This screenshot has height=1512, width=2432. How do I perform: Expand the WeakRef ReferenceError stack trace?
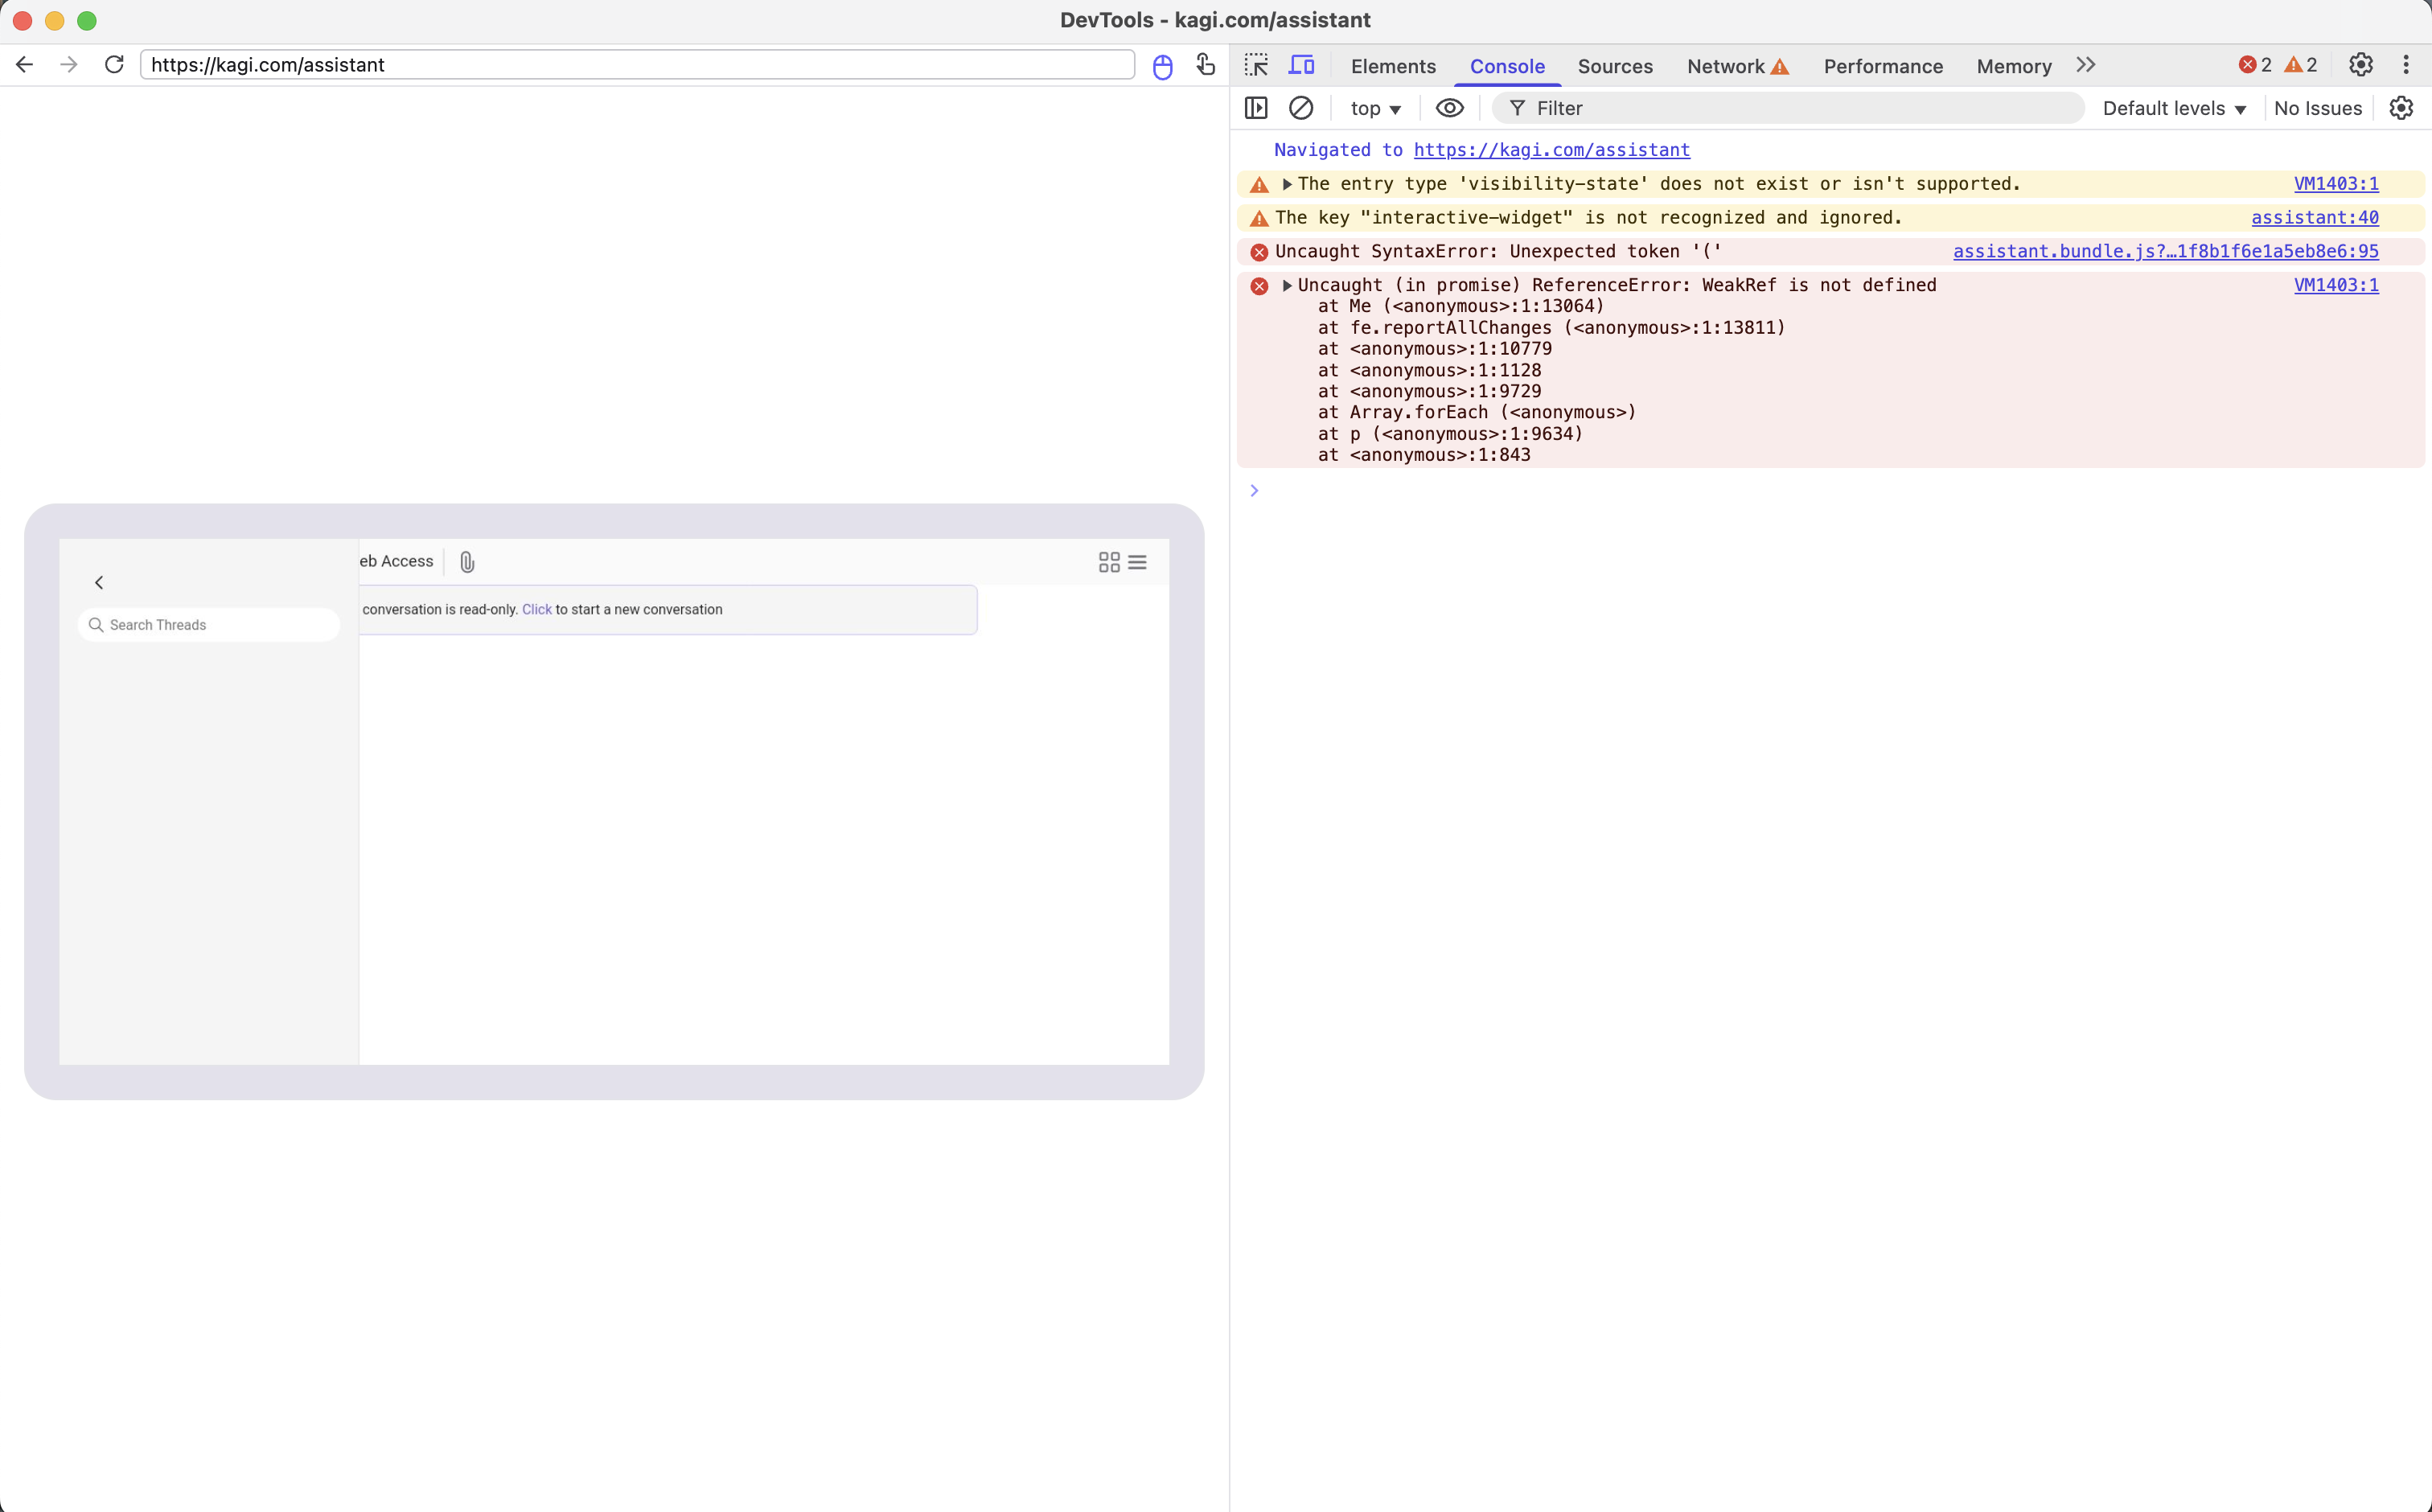[1287, 285]
